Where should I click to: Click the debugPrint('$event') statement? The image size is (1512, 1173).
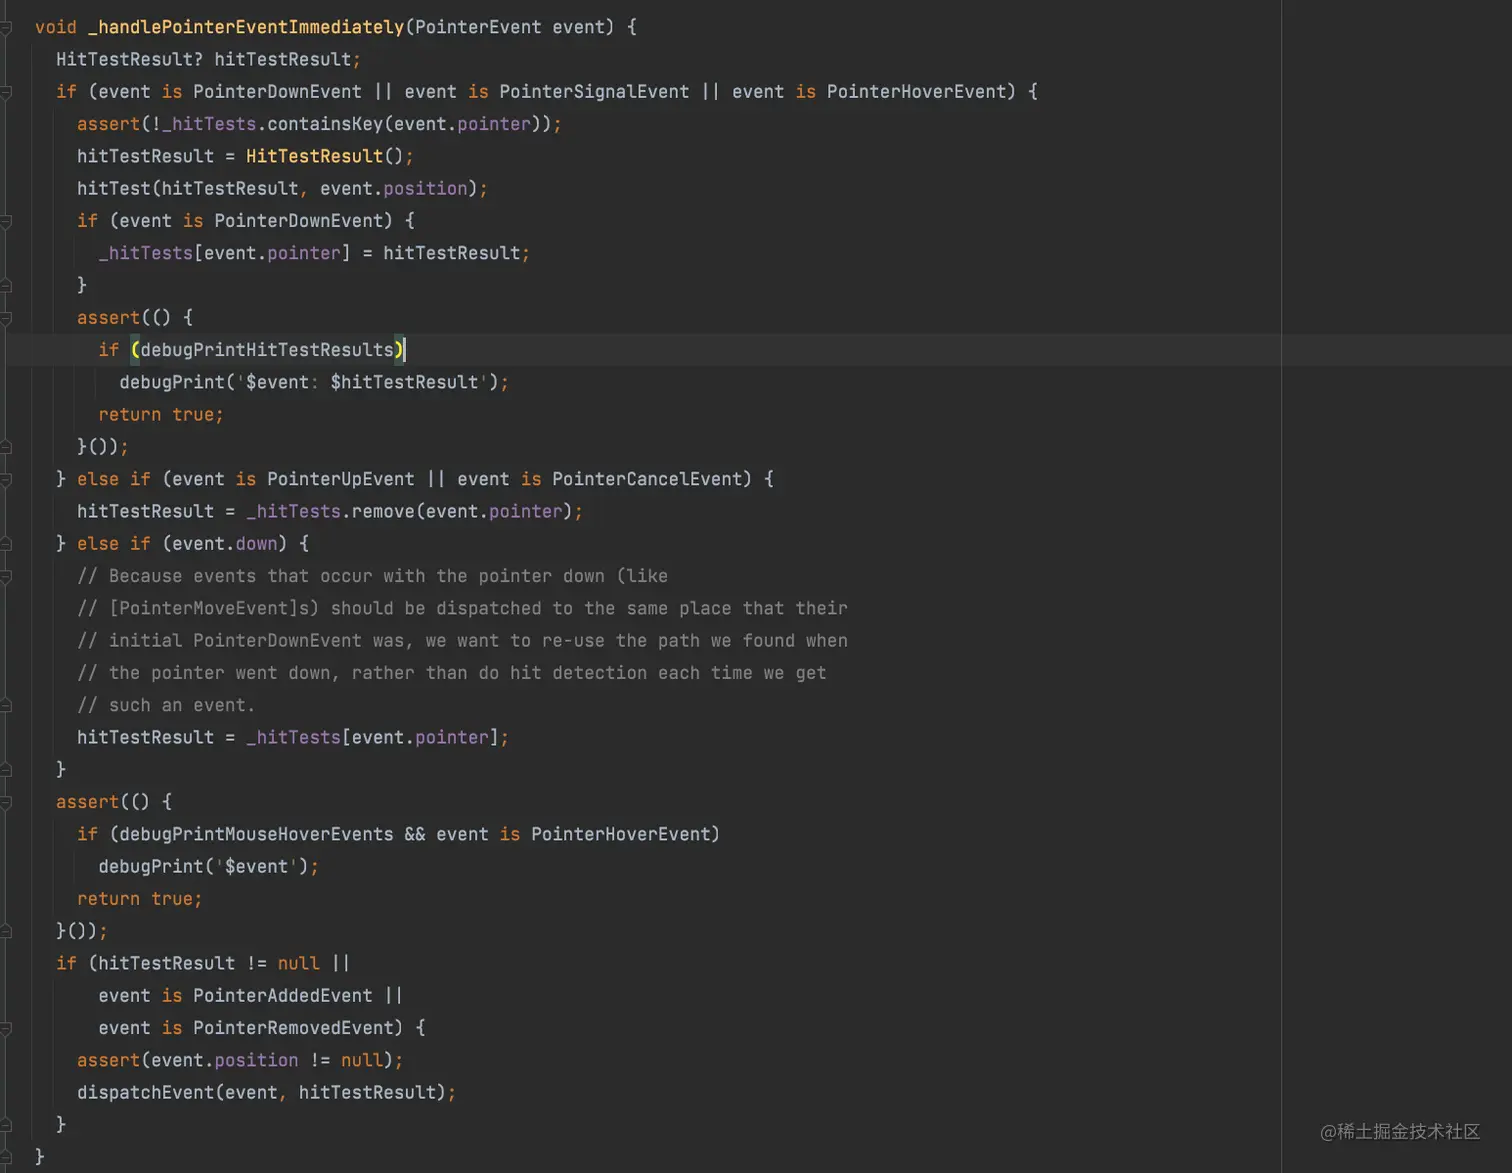tap(207, 866)
